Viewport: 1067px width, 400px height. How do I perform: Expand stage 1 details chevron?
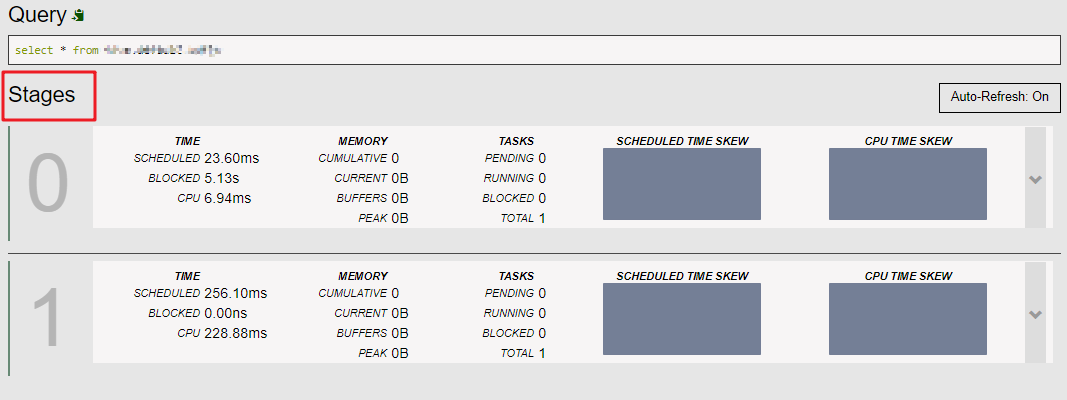pyautogui.click(x=1036, y=314)
